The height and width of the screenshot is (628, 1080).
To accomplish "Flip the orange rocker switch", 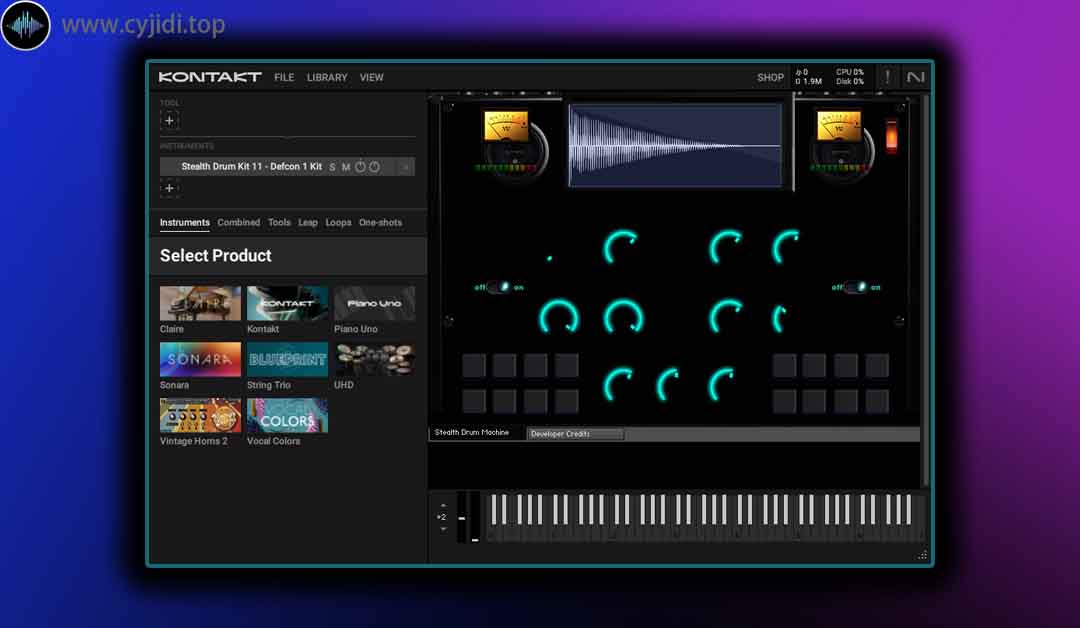I will point(891,136).
